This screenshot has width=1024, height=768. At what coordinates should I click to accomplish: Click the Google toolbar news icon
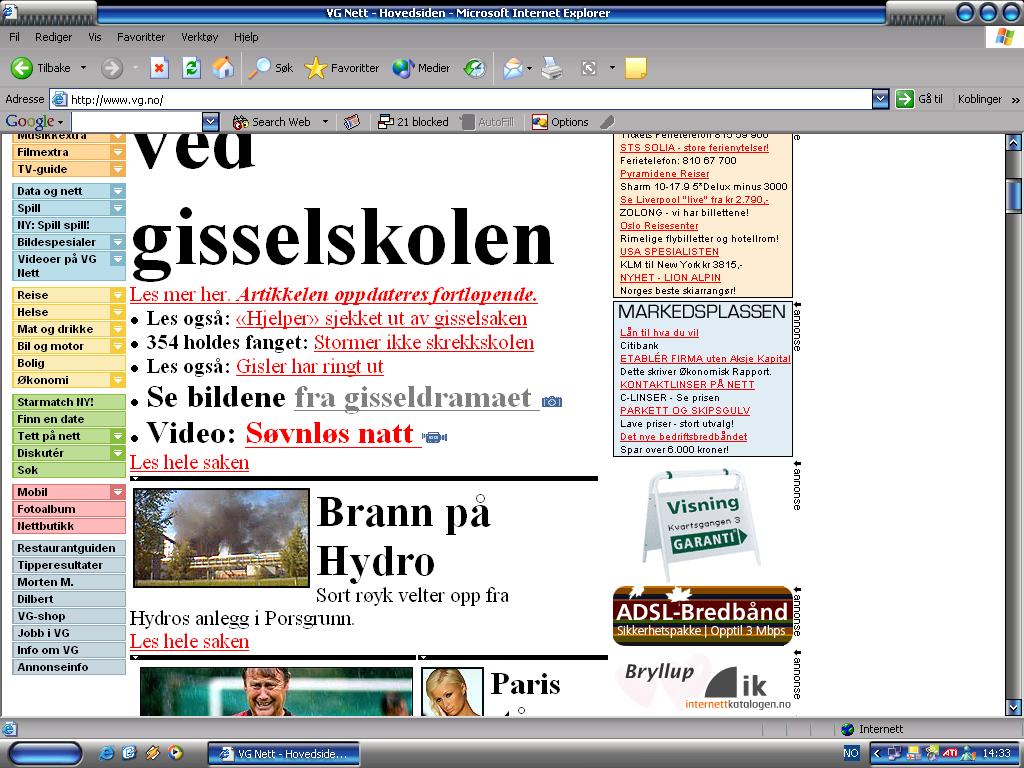tap(352, 122)
